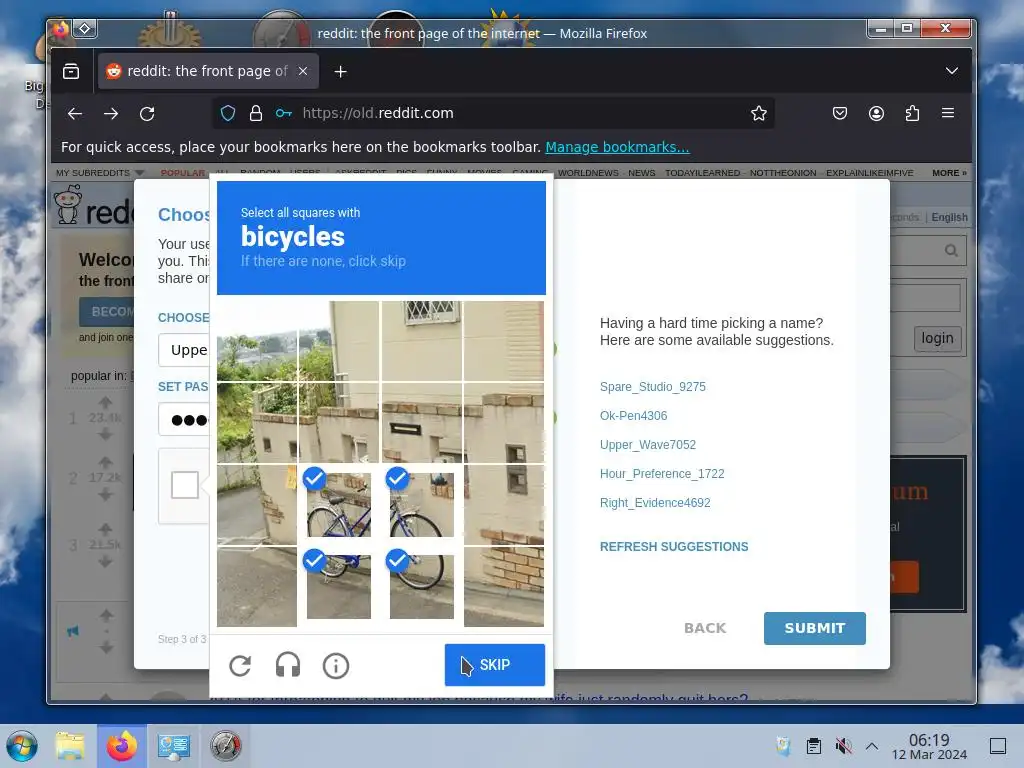Open the extensions puzzle icon
The image size is (1024, 768).
(912, 113)
